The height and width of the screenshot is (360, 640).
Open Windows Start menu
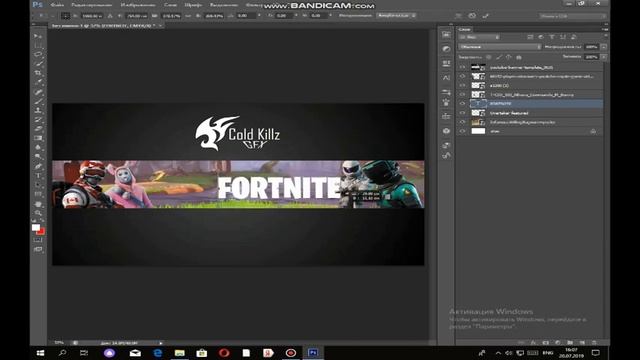click(x=40, y=353)
